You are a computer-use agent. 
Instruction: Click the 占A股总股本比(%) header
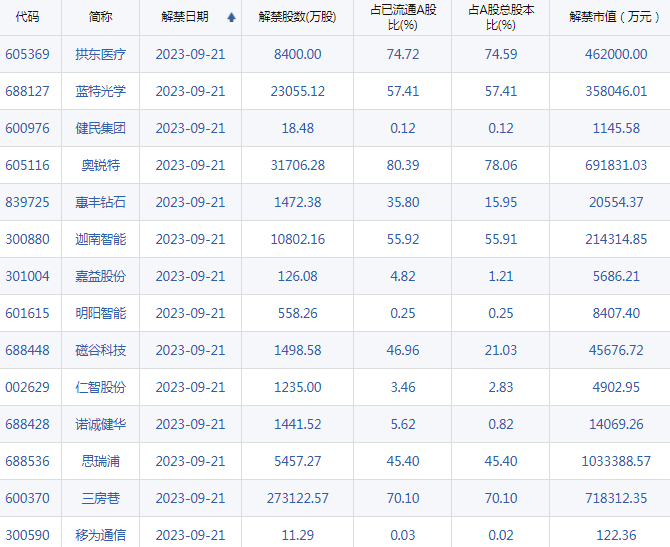500,17
